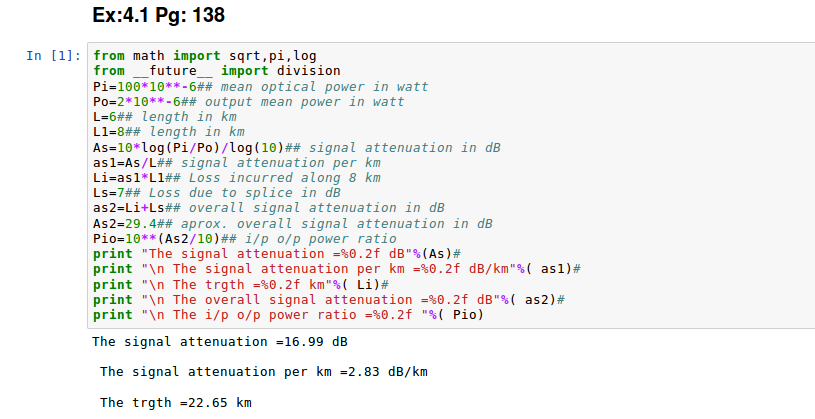Click the Ex:4.1 Pg: 138 heading
The height and width of the screenshot is (419, 815).
click(157, 16)
